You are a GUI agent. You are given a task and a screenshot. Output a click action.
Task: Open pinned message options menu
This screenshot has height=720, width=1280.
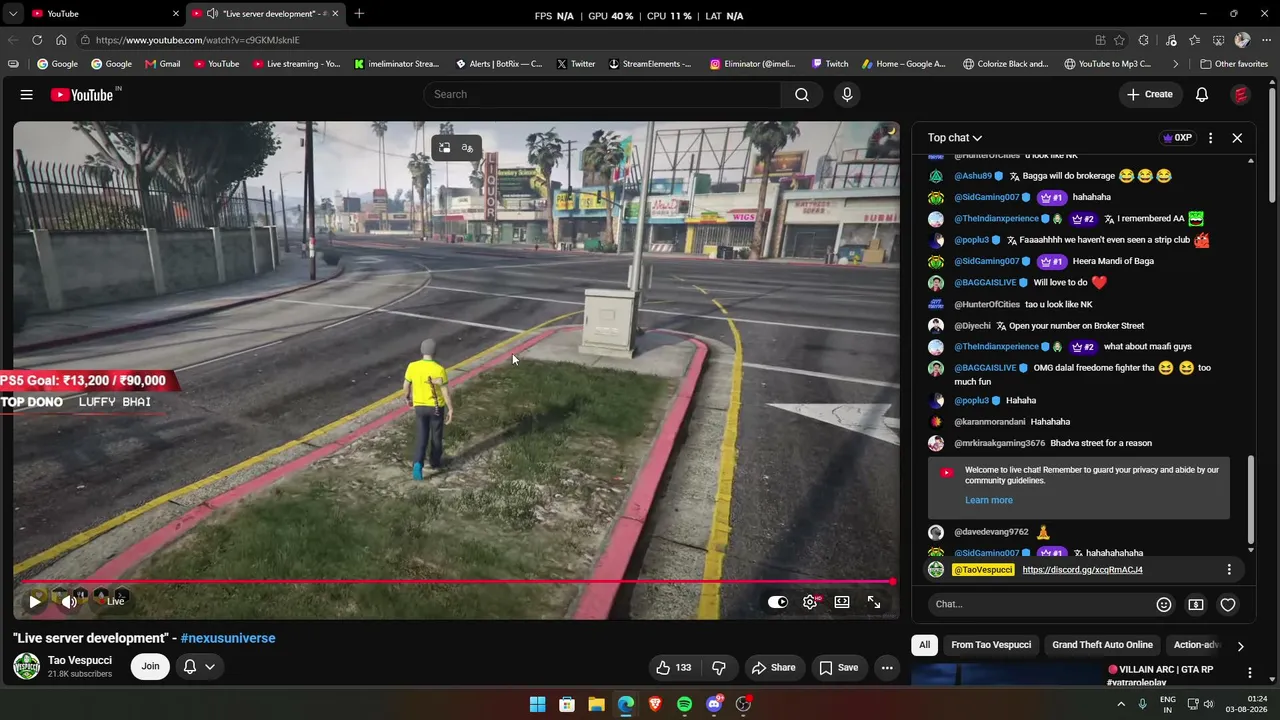point(1229,570)
